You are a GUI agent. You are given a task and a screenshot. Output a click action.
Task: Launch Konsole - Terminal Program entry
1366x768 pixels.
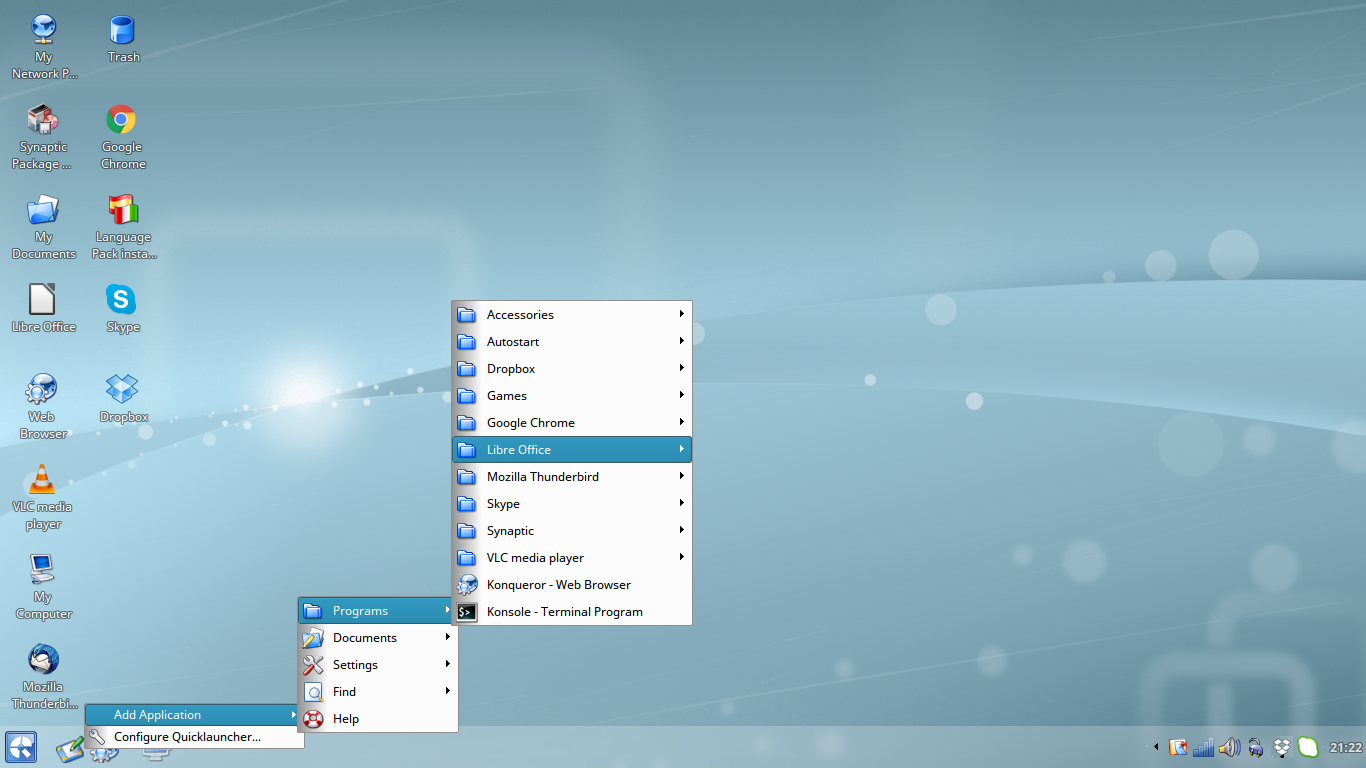coord(572,611)
